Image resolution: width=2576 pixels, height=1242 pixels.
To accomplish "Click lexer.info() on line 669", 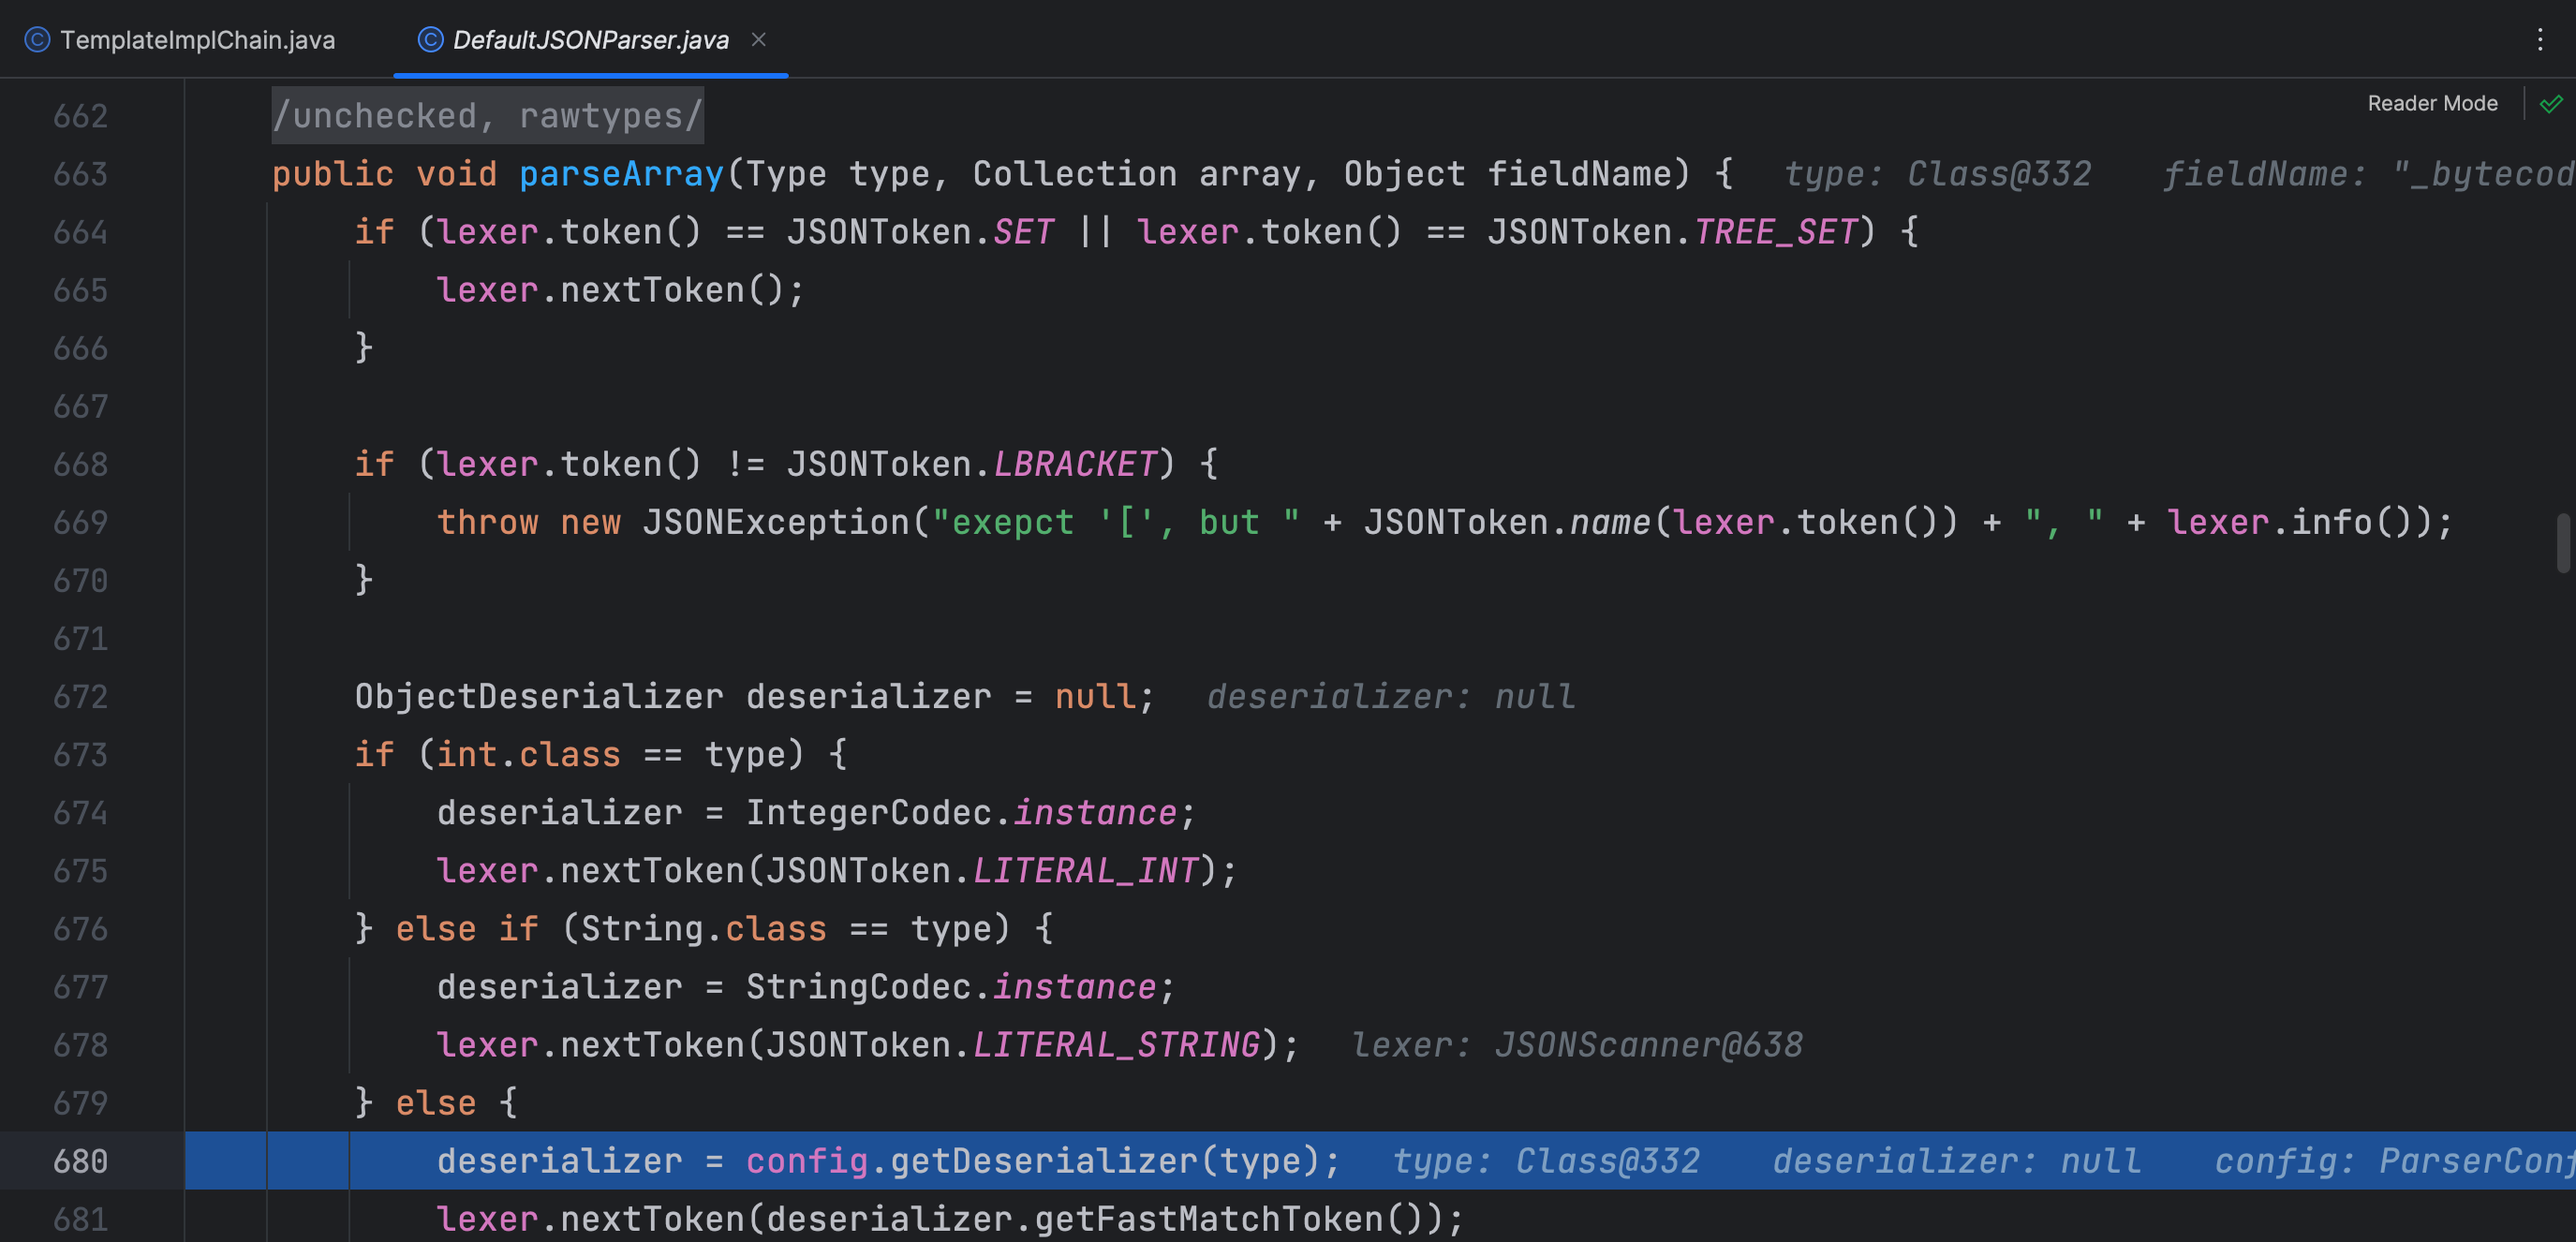I will coord(2298,522).
